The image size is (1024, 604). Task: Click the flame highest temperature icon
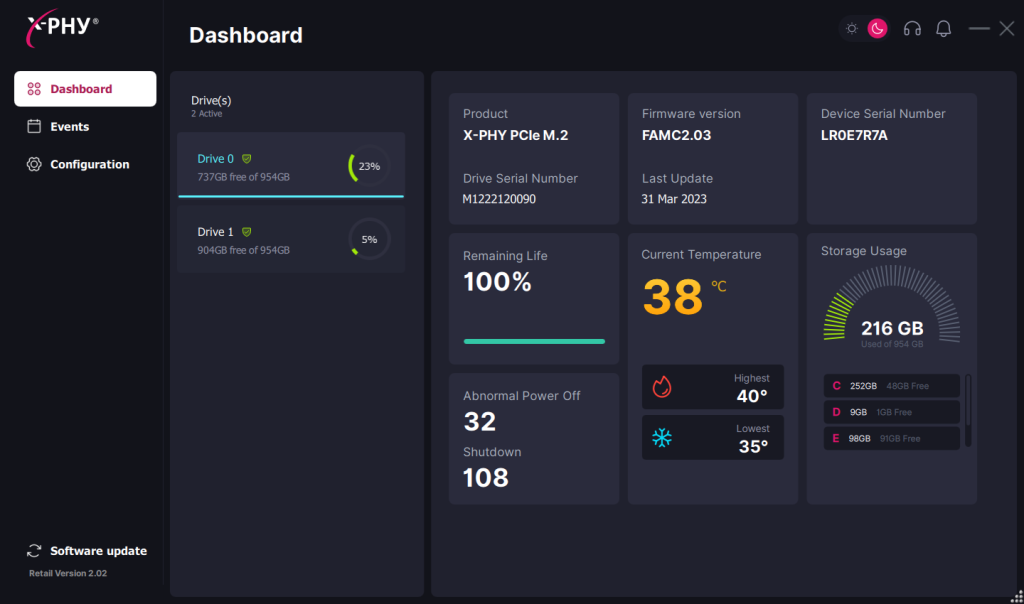(x=662, y=387)
